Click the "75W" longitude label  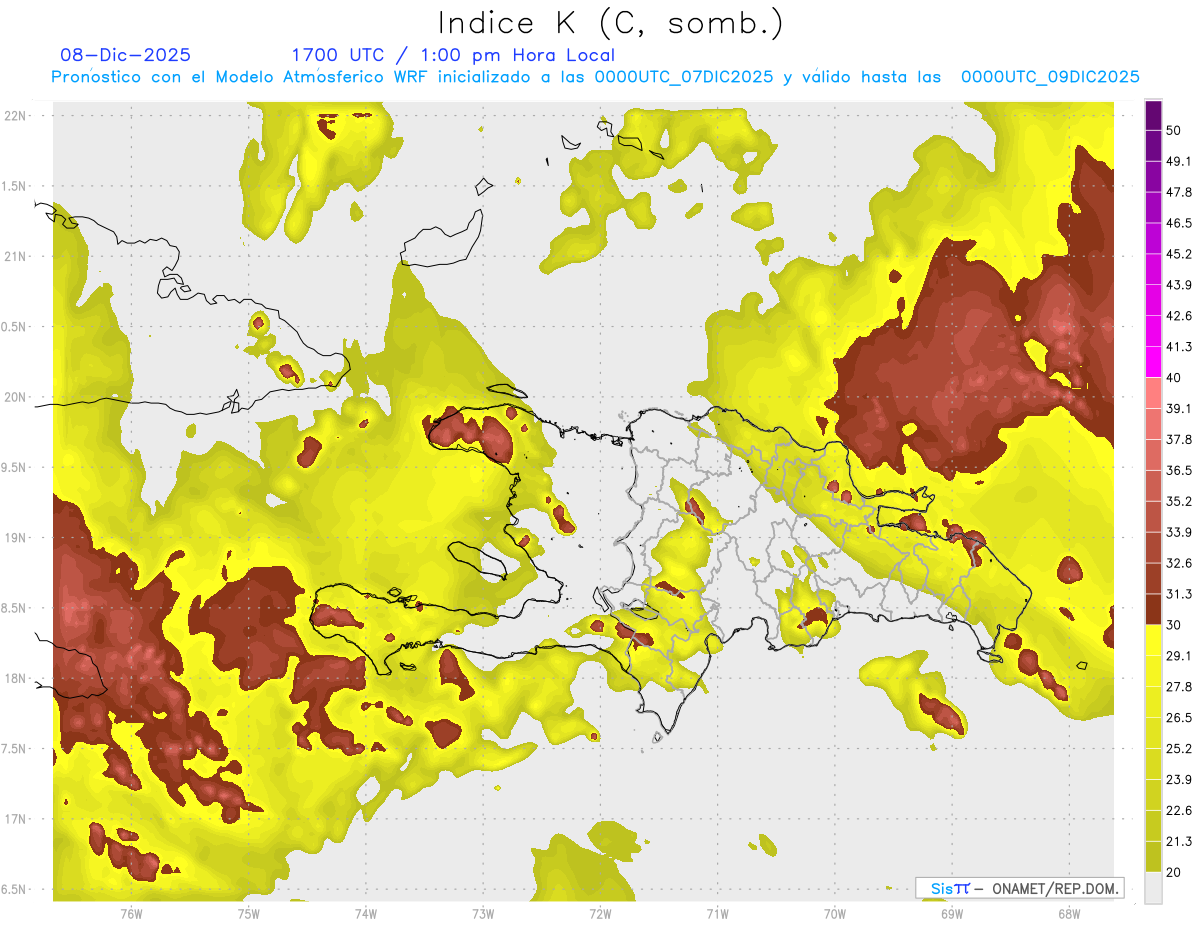pyautogui.click(x=249, y=913)
